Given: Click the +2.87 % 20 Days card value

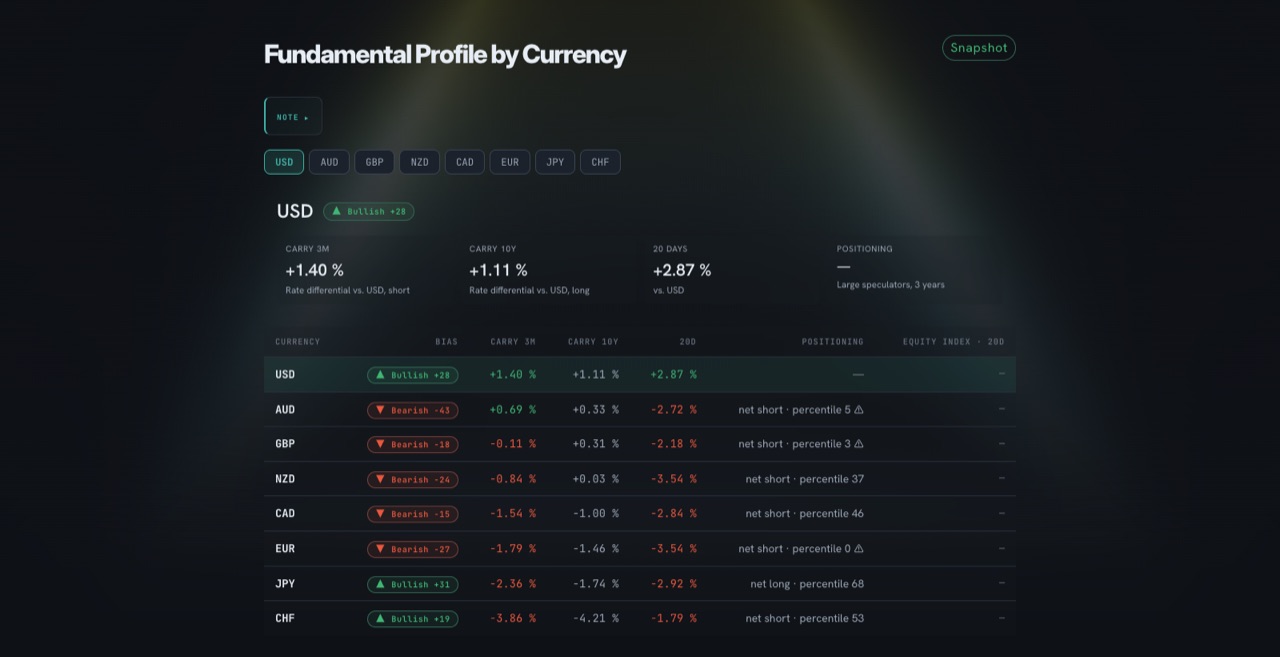Looking at the screenshot, I should coord(682,270).
